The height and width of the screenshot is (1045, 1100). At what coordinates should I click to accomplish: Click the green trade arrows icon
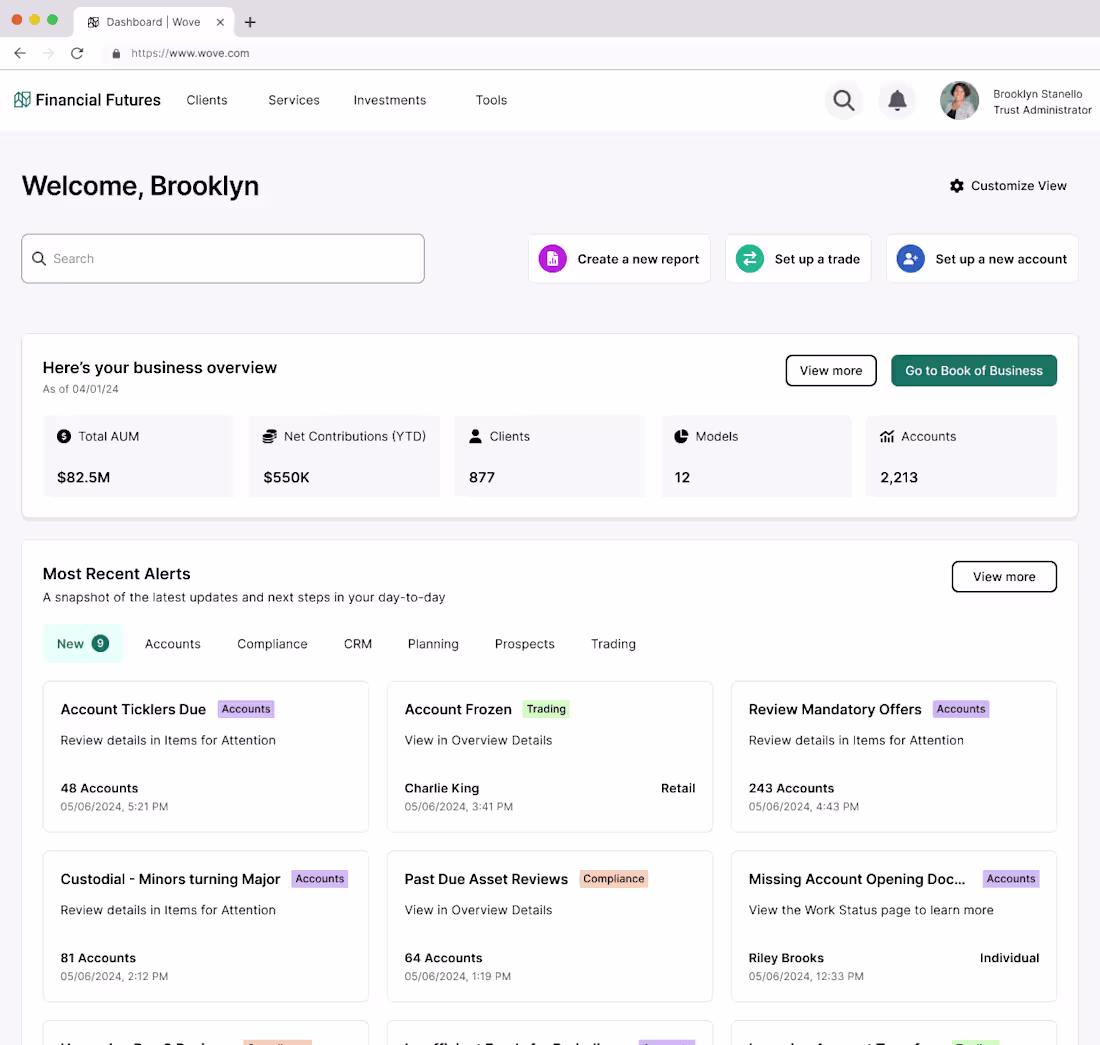tap(749, 259)
